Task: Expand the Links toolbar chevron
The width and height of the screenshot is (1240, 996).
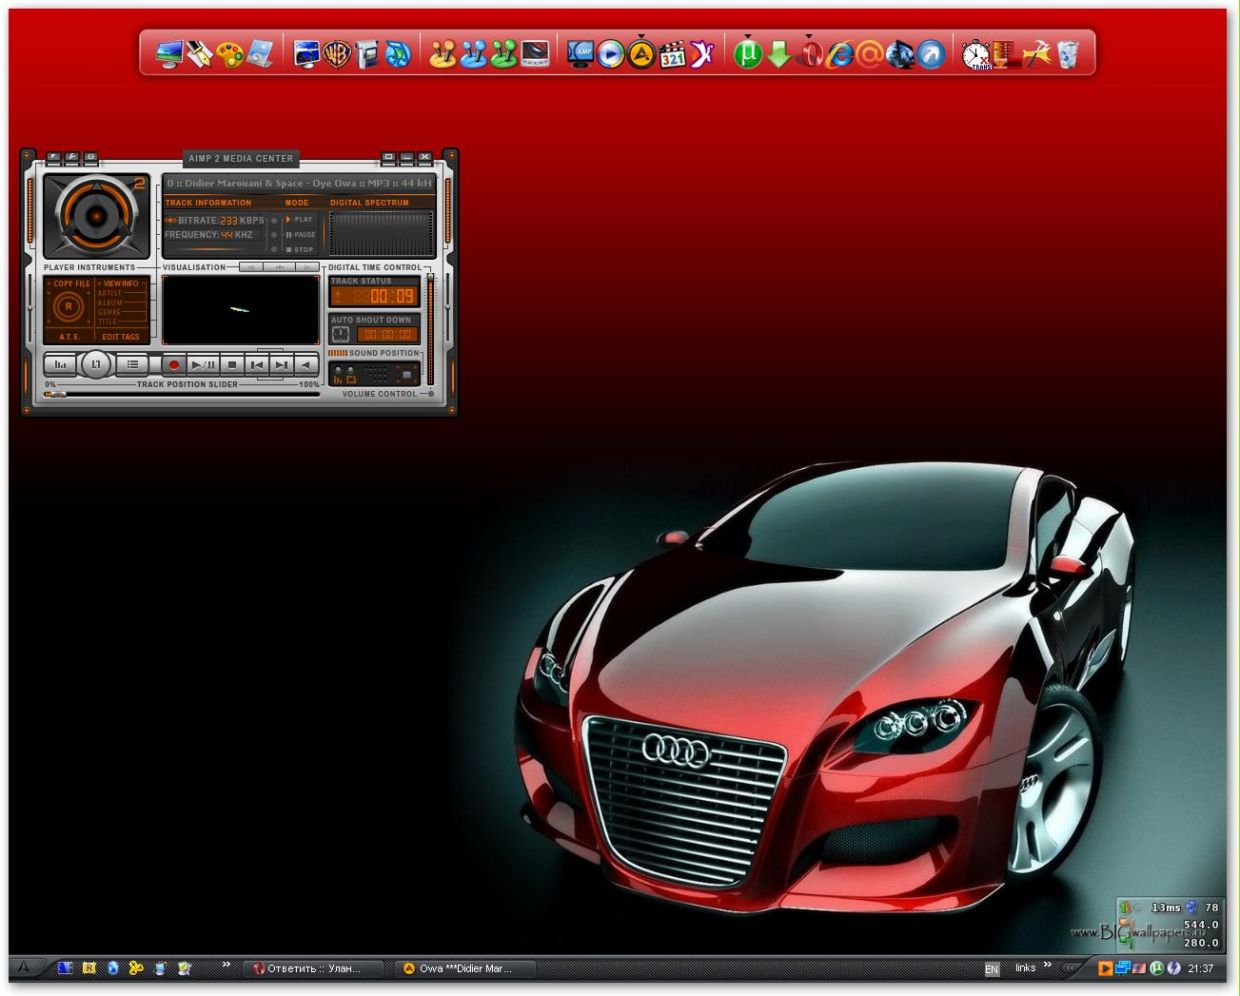Action: click(1047, 964)
